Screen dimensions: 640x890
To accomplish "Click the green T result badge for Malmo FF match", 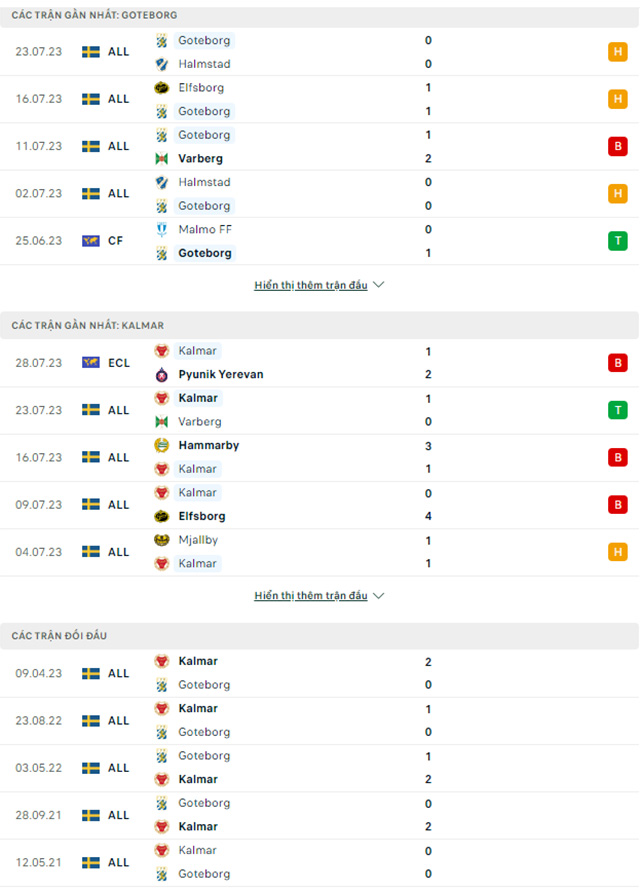I will coord(617,241).
